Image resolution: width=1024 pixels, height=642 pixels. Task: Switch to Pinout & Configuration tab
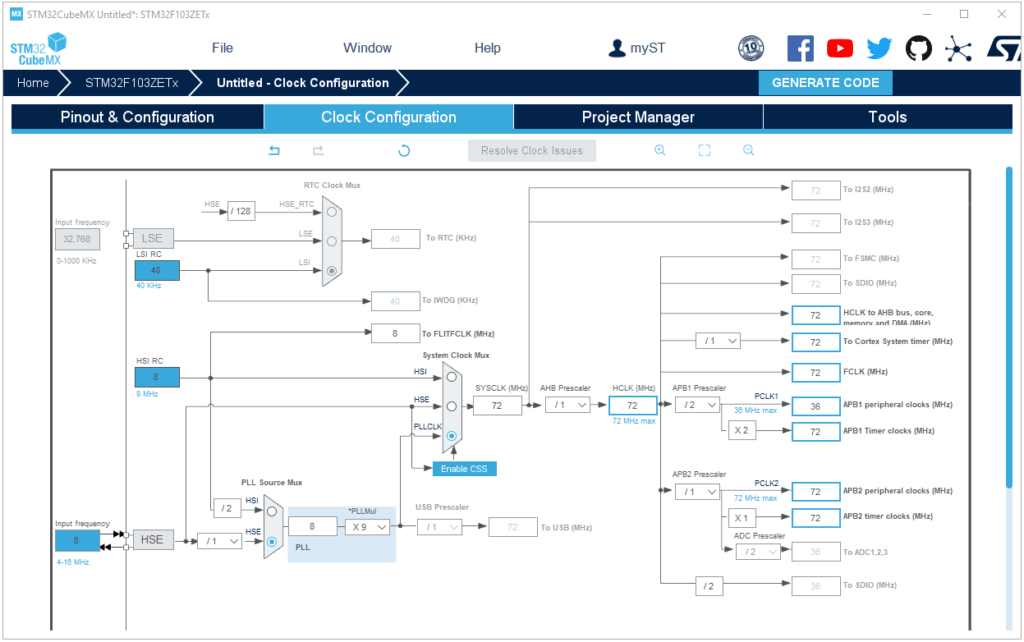click(x=137, y=117)
